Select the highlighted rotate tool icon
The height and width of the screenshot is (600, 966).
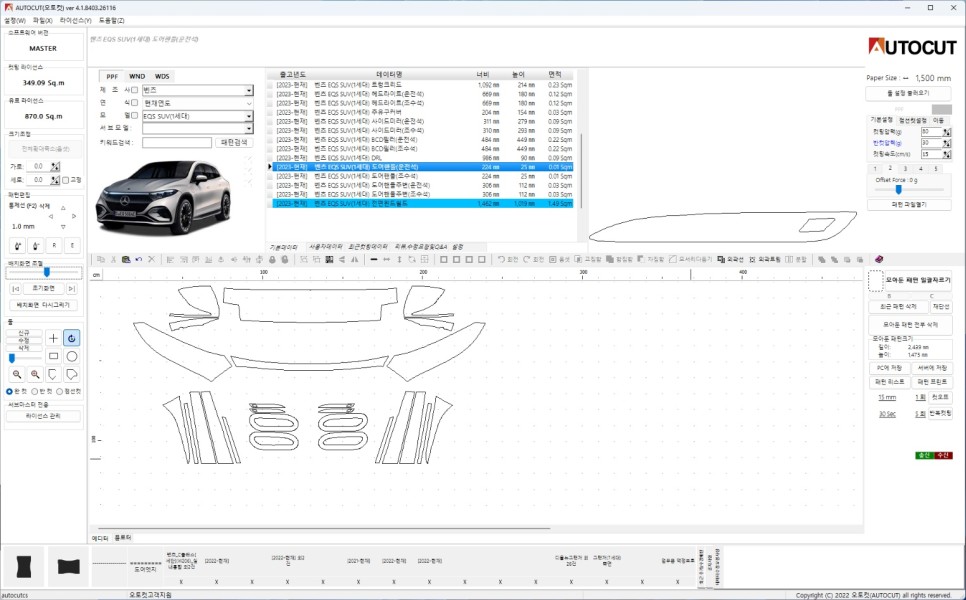coord(71,338)
